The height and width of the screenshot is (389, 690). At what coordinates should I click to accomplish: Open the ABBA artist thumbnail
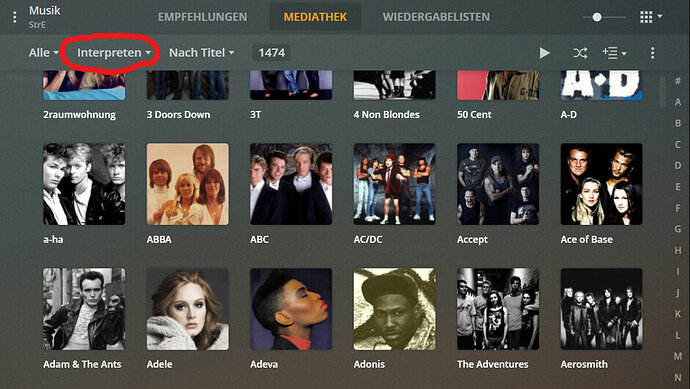point(187,184)
